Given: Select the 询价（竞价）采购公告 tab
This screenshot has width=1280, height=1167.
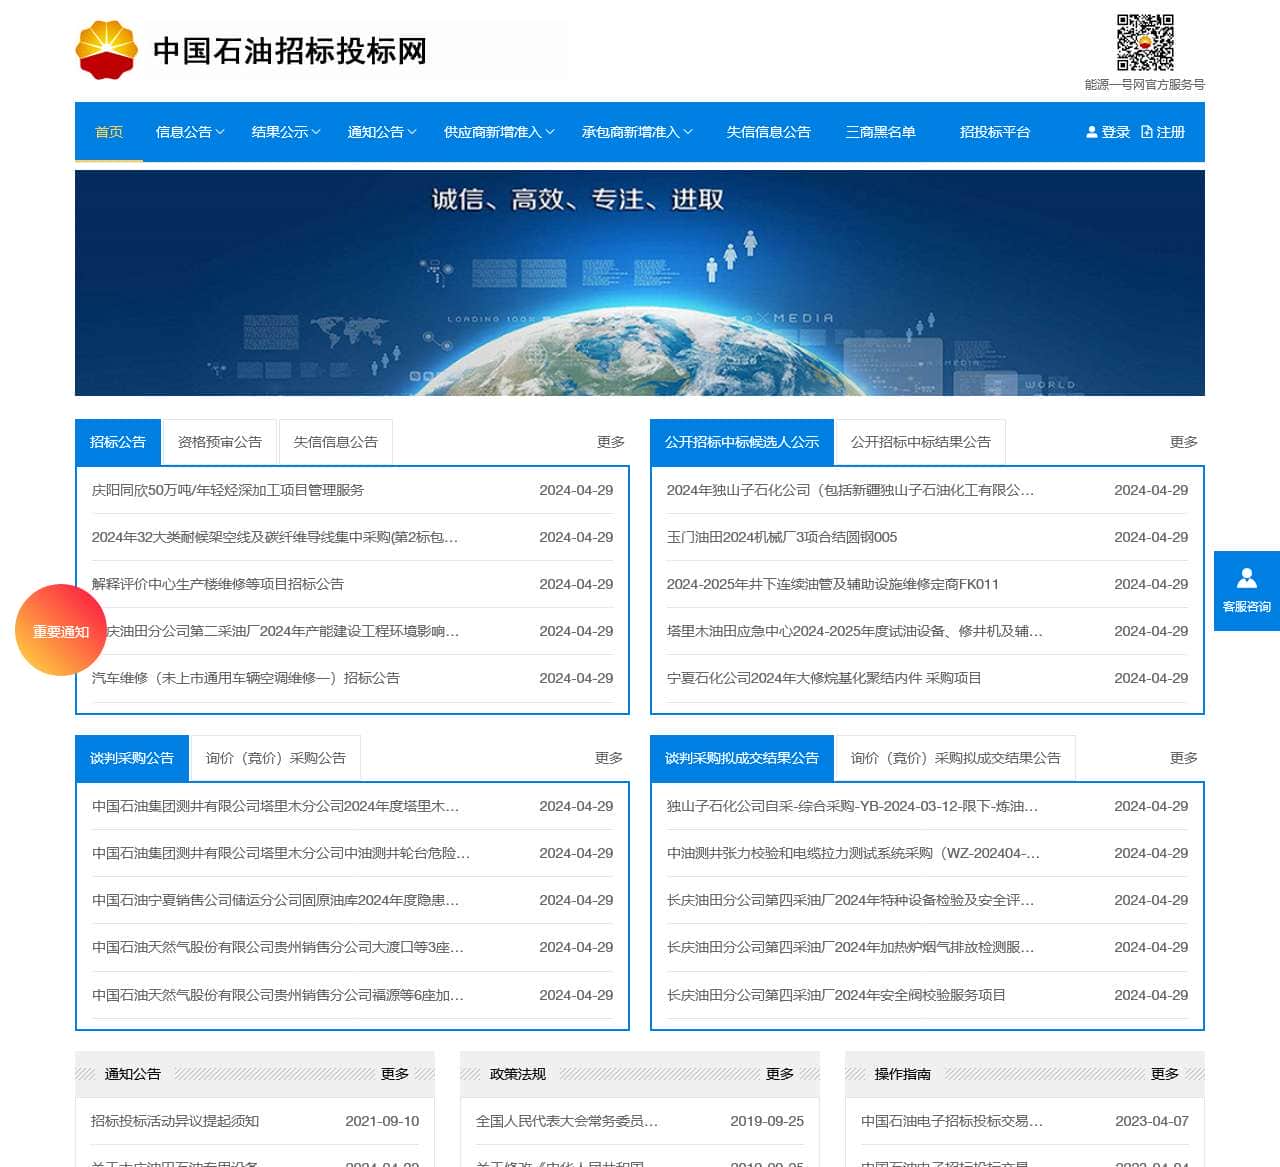Looking at the screenshot, I should 276,757.
